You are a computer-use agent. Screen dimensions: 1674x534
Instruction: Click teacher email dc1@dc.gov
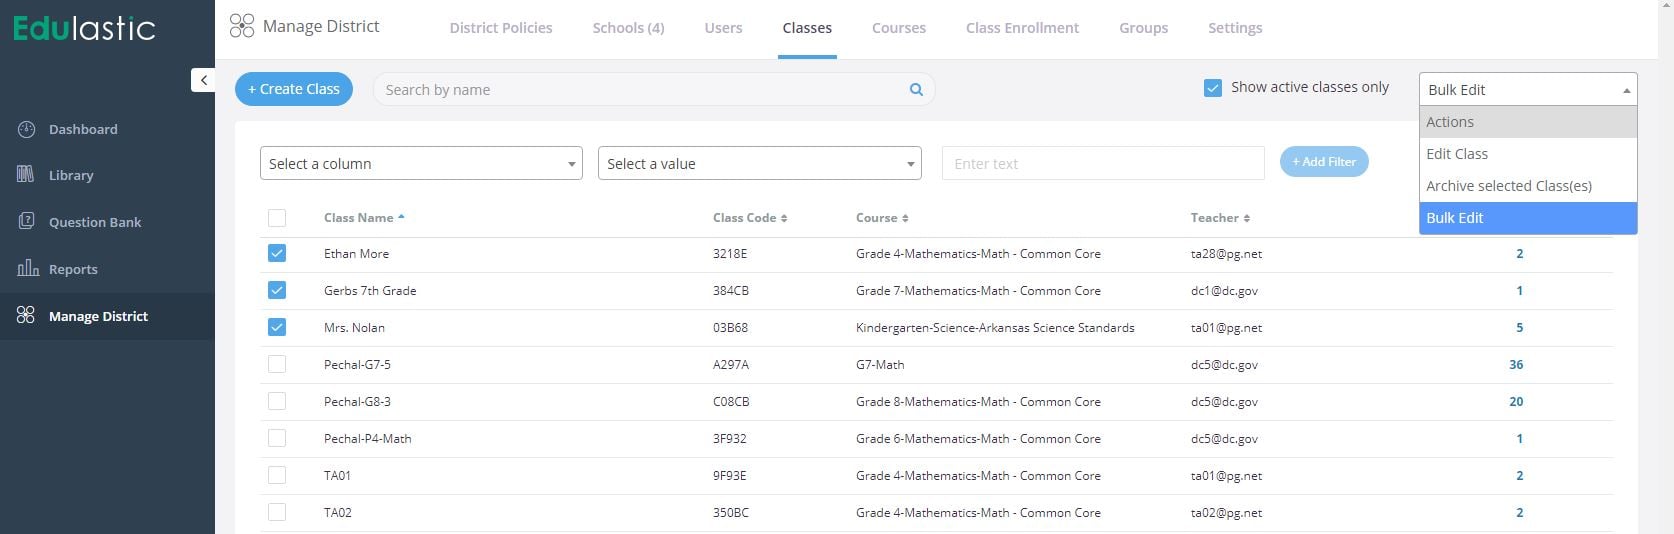pos(1224,291)
